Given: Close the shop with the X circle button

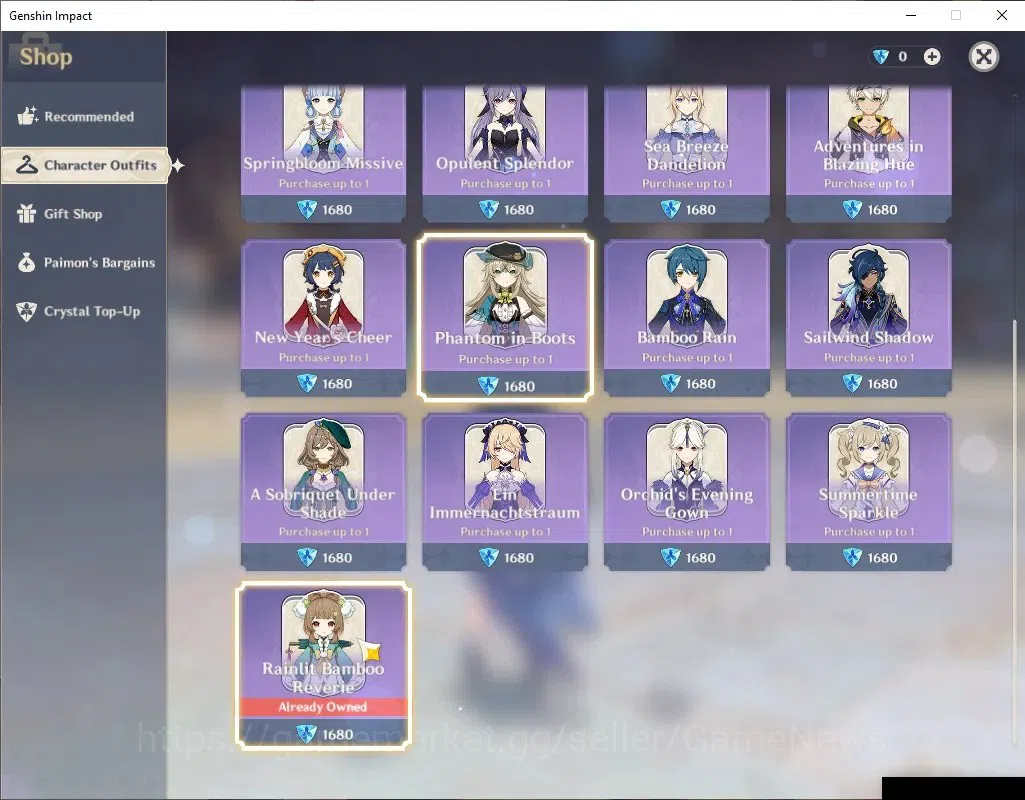Looking at the screenshot, I should [983, 57].
